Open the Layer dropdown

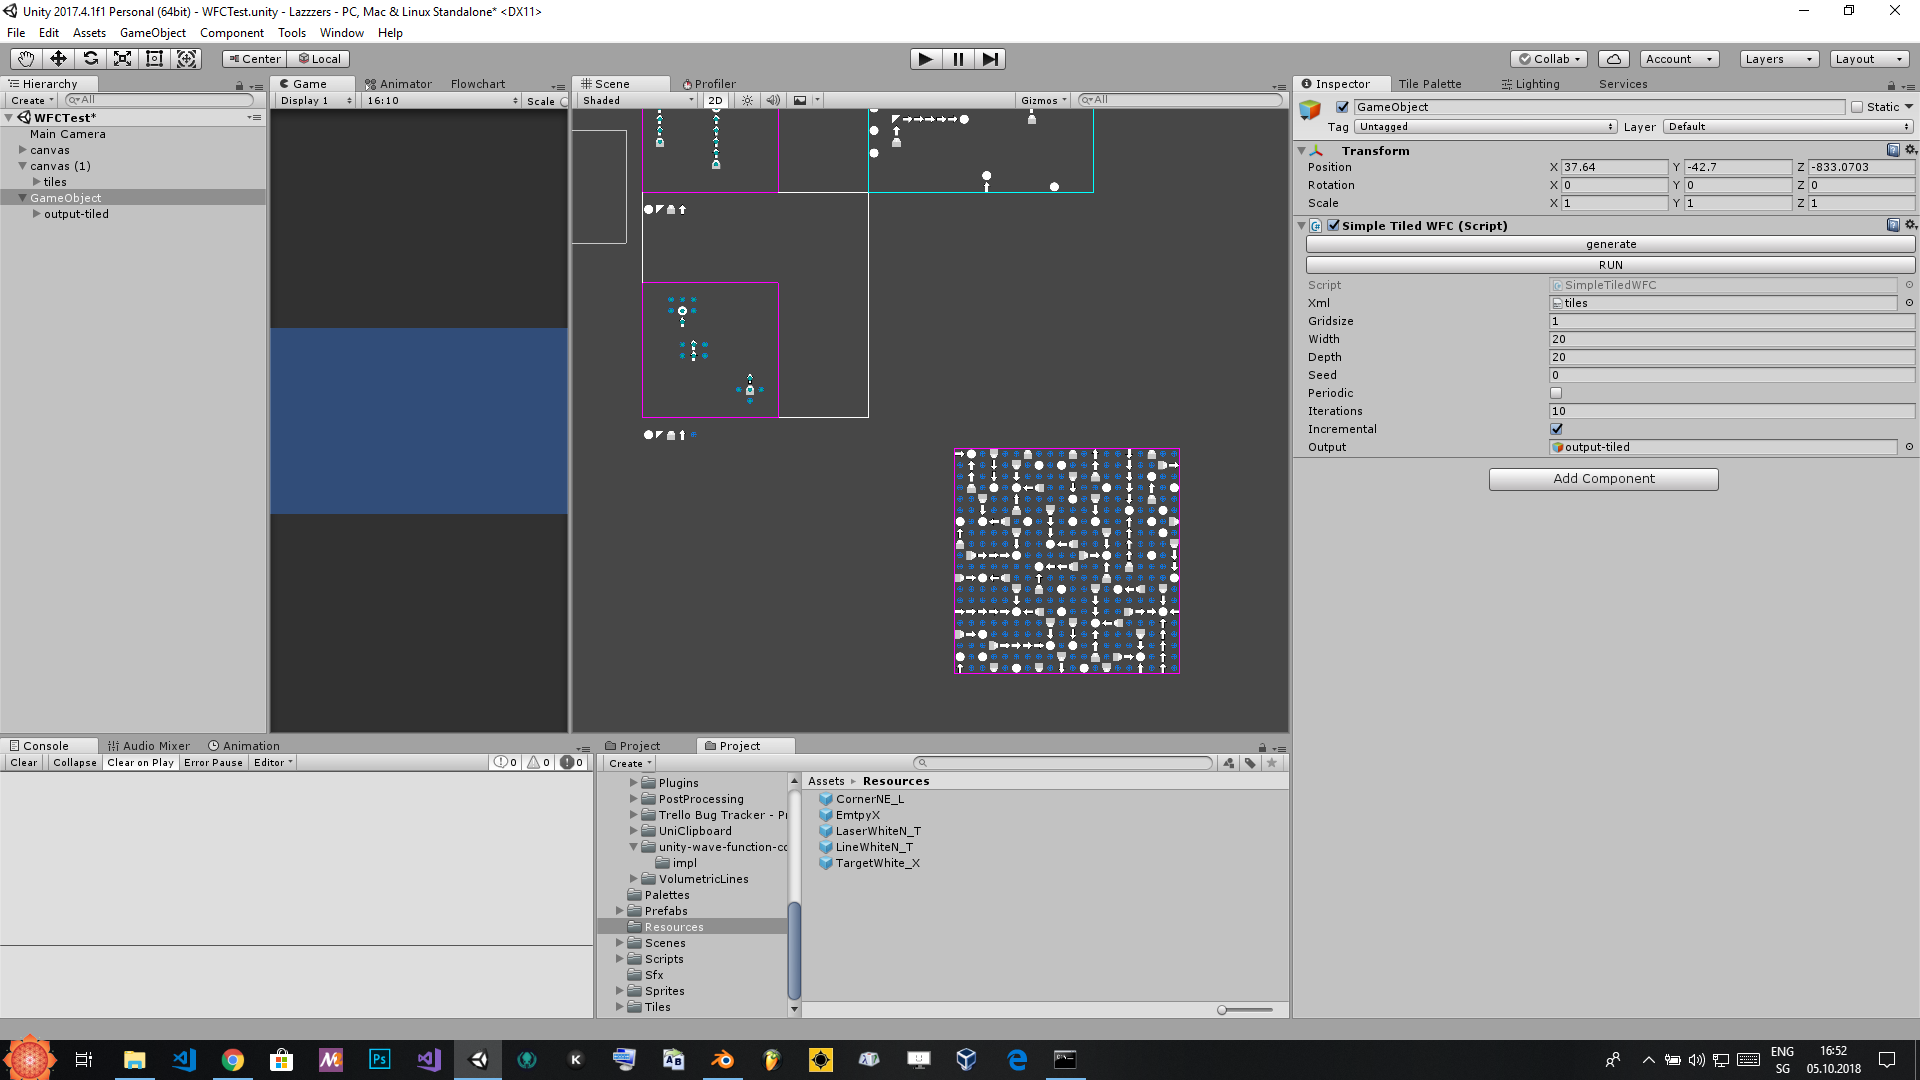point(1789,127)
